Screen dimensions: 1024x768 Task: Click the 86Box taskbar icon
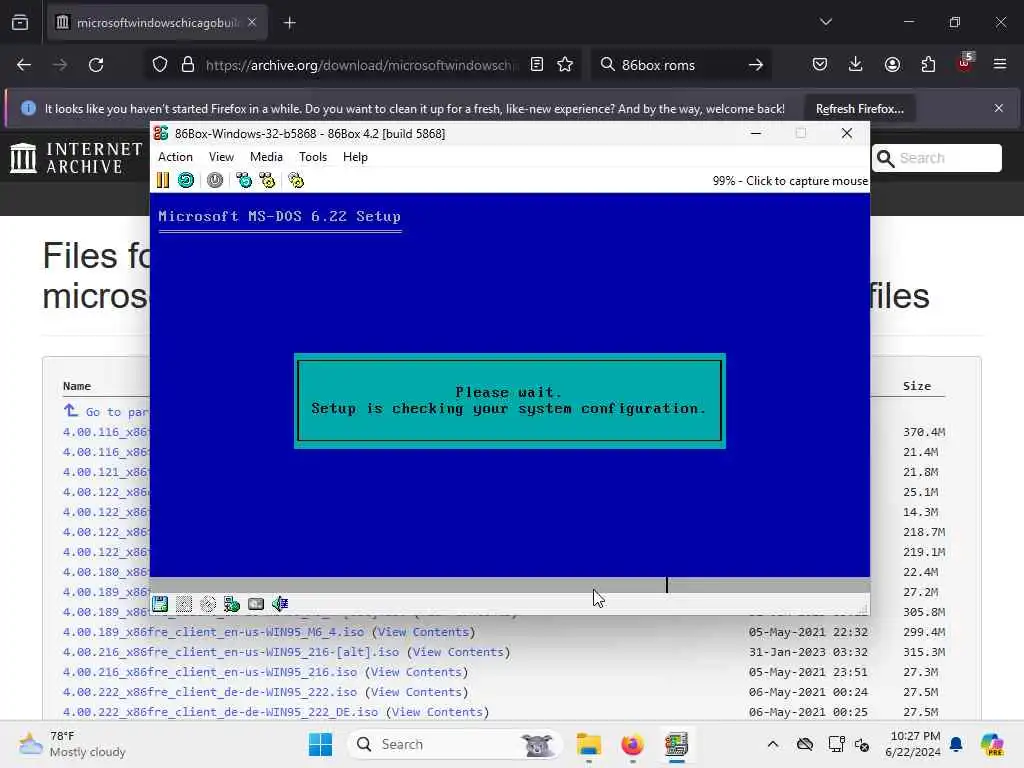click(677, 744)
